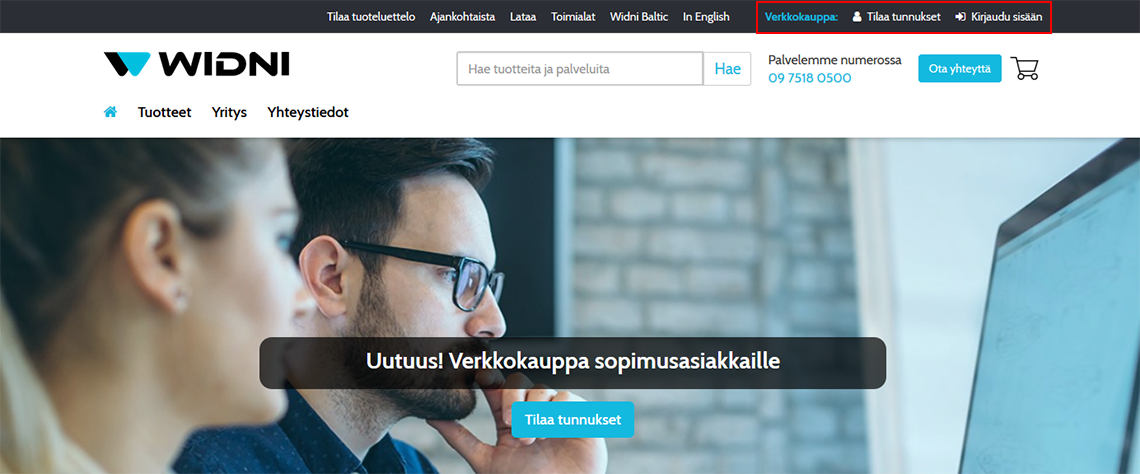
Task: Visit the Widni Baltic link
Action: coord(639,17)
